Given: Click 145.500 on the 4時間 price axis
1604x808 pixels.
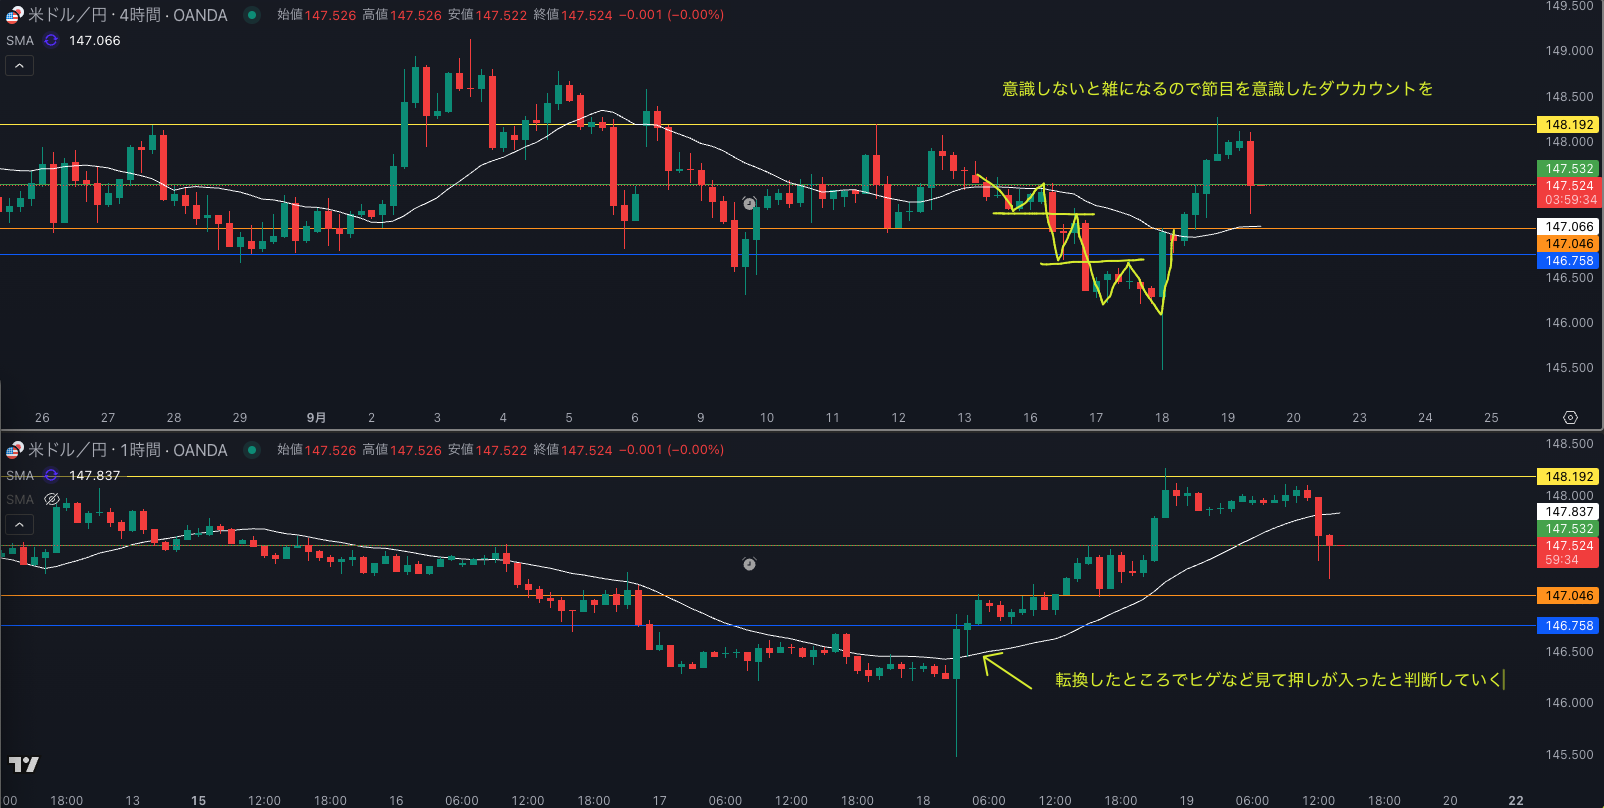Looking at the screenshot, I should pos(1569,367).
